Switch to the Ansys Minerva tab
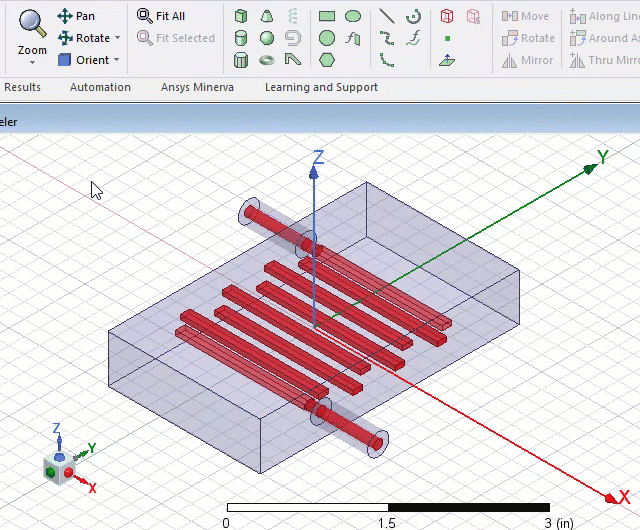 coord(197,87)
